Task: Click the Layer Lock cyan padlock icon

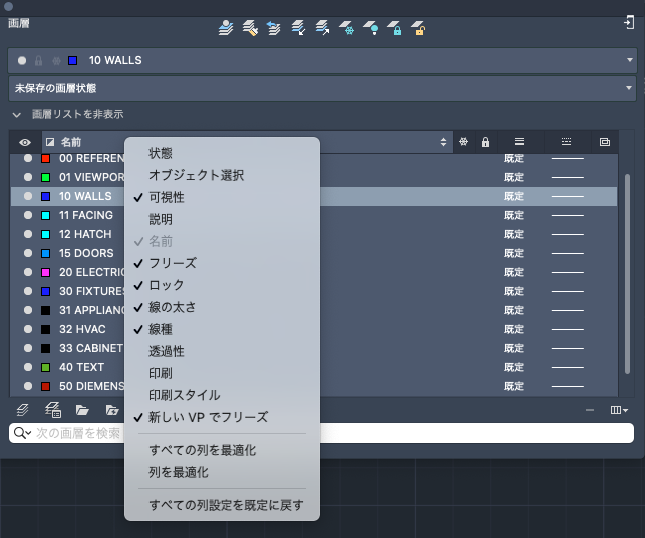Action: [394, 28]
